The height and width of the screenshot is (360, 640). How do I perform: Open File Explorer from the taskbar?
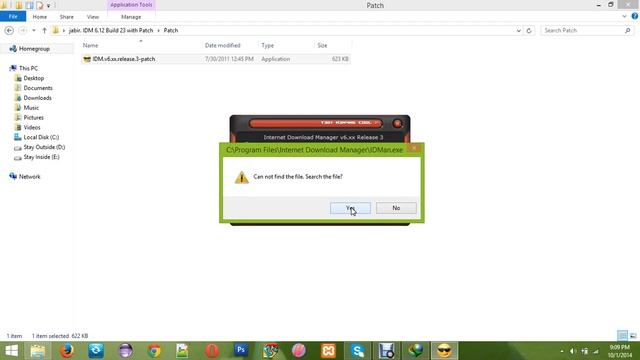(x=38, y=351)
